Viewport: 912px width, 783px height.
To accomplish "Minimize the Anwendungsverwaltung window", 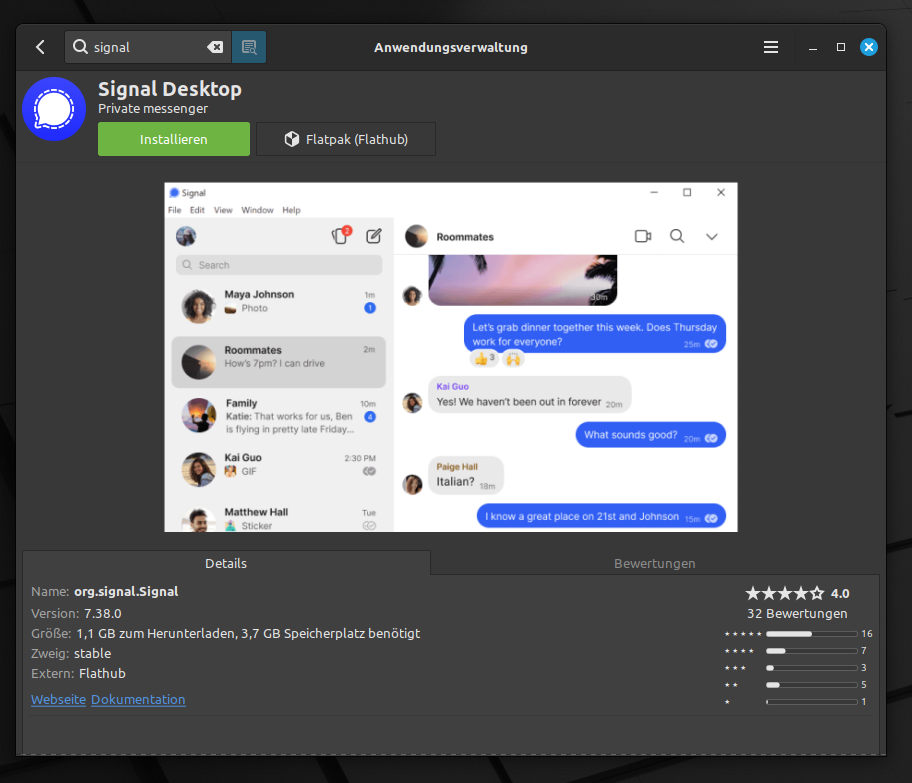I will coord(813,48).
